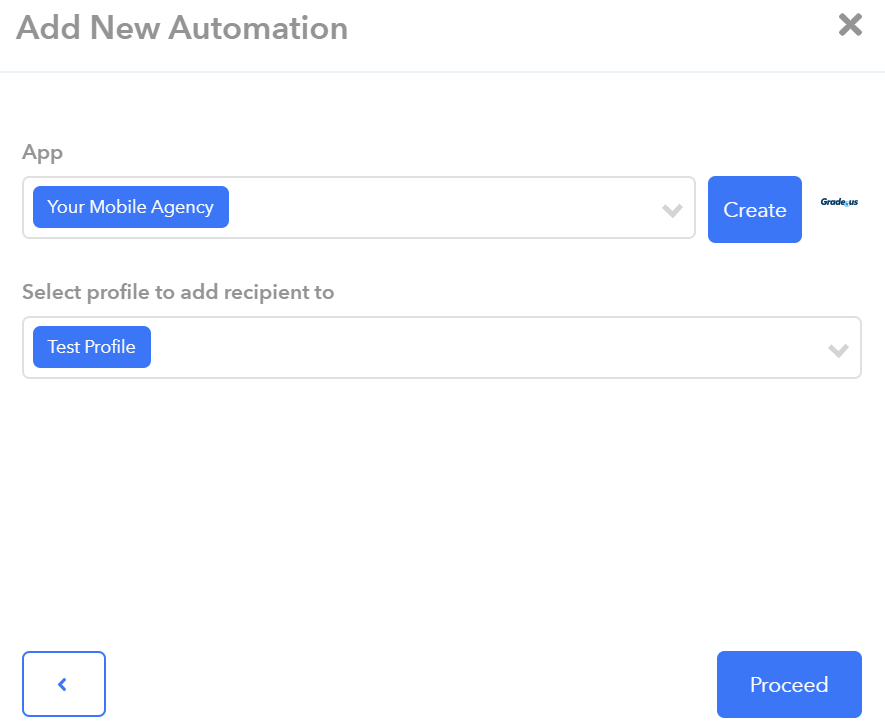Click the Proceed button

click(x=789, y=684)
